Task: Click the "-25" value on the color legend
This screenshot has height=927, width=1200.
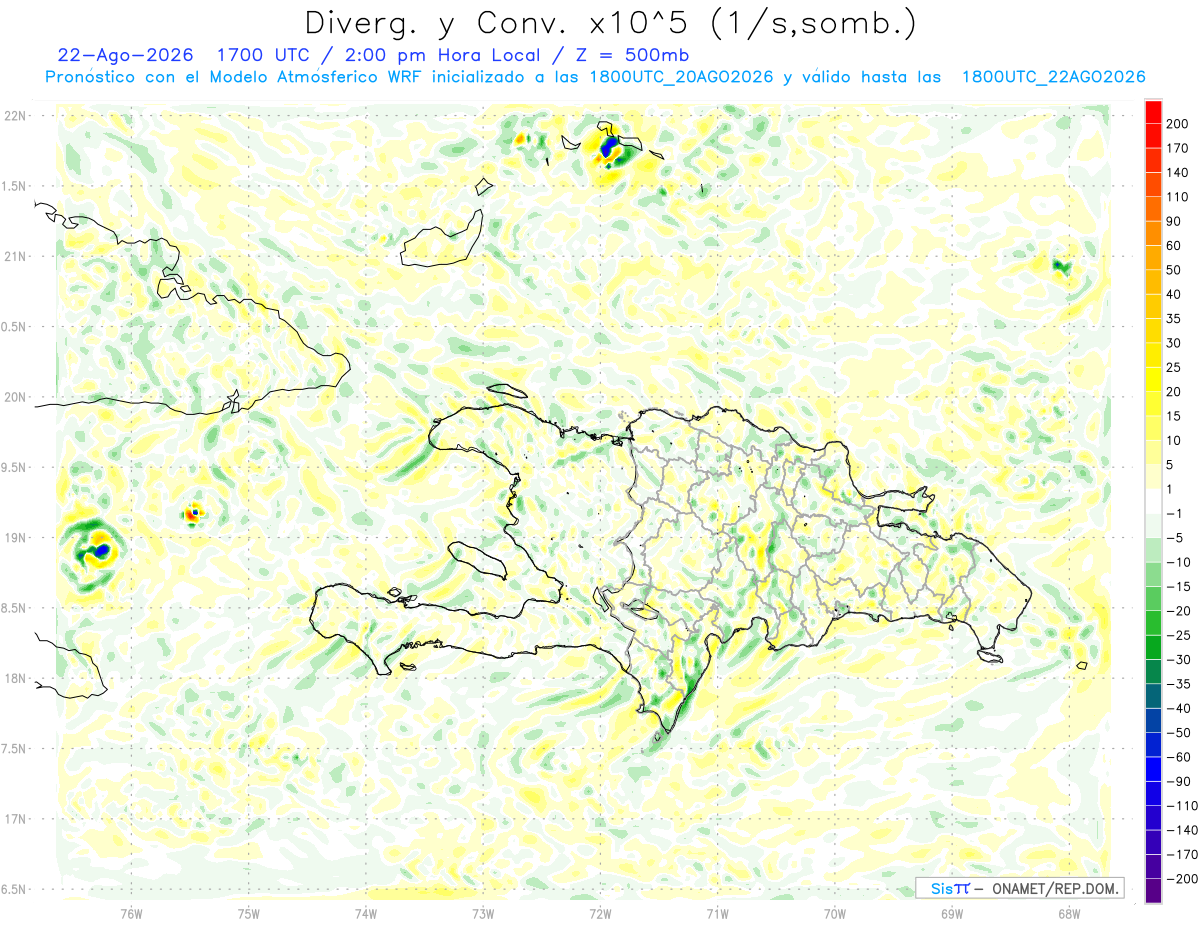Action: 1177,635
